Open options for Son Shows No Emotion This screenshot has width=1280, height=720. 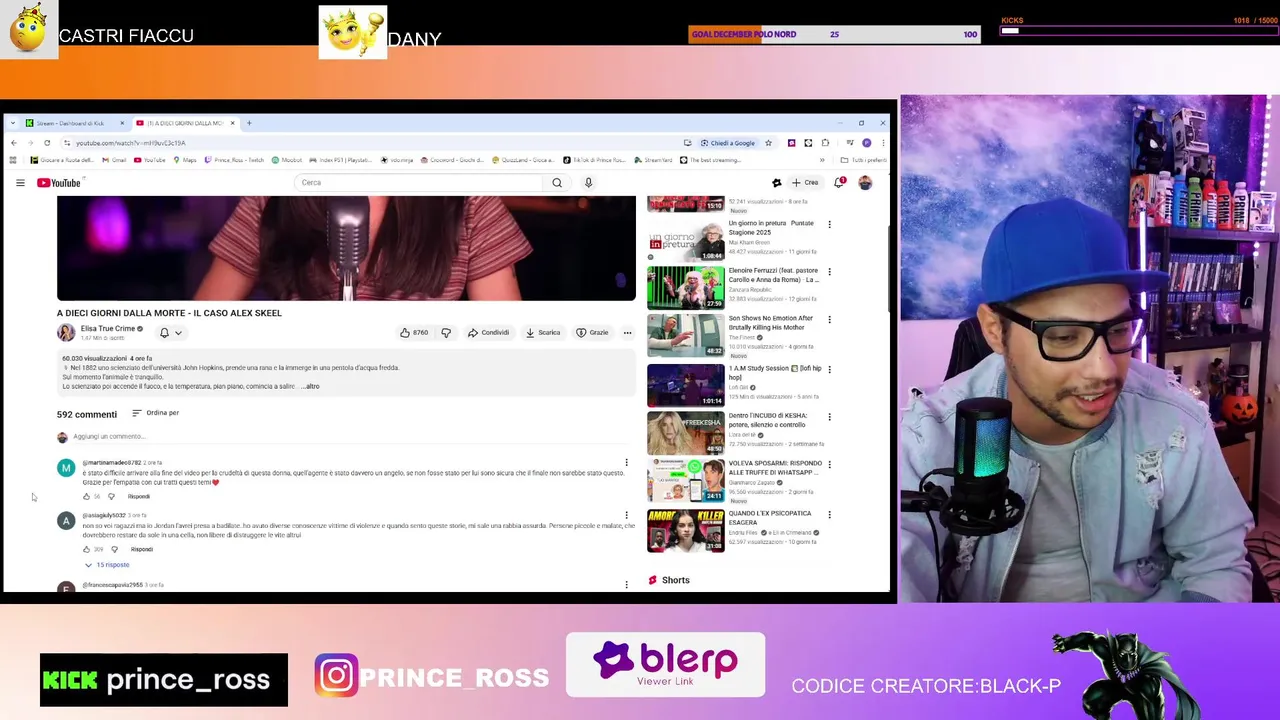tap(829, 320)
